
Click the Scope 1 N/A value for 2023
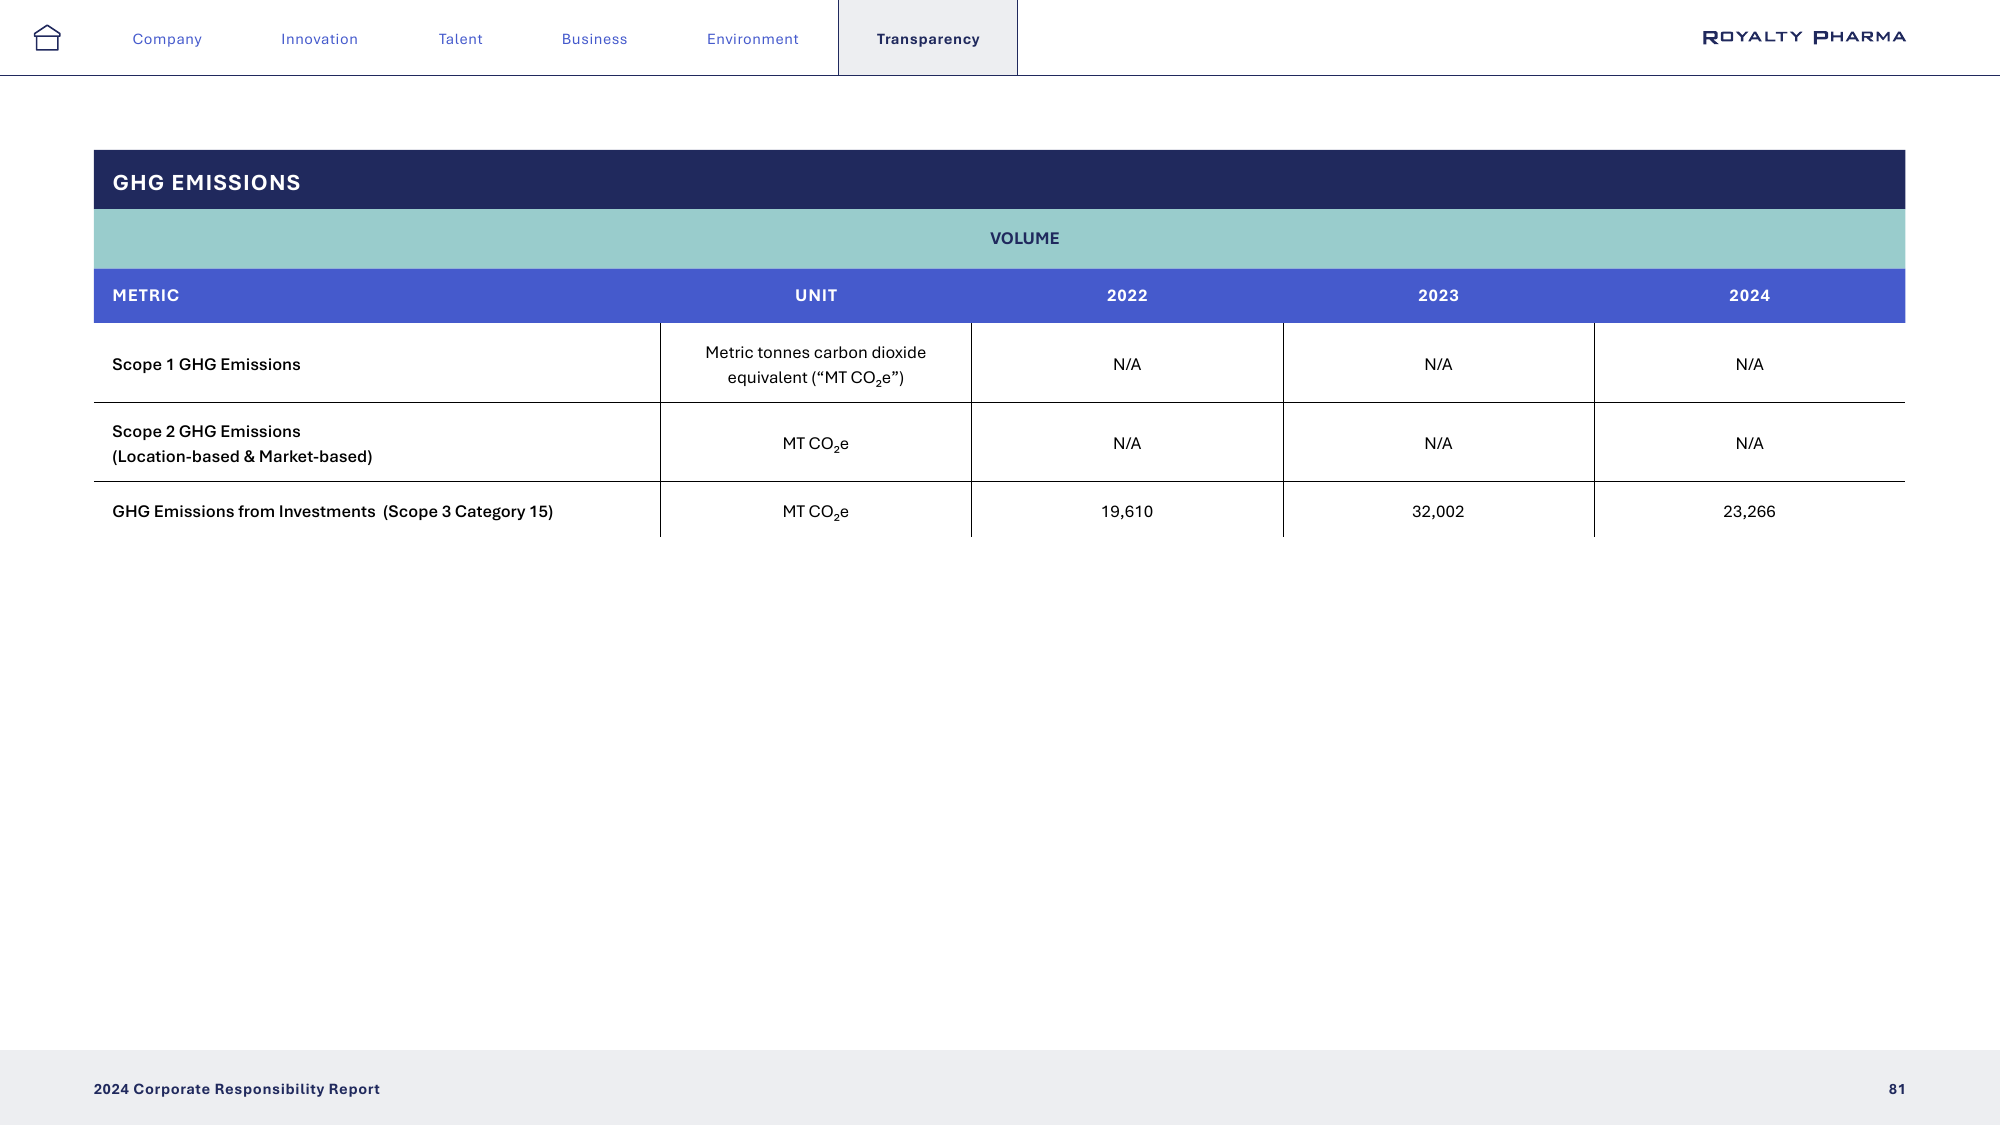coord(1438,364)
